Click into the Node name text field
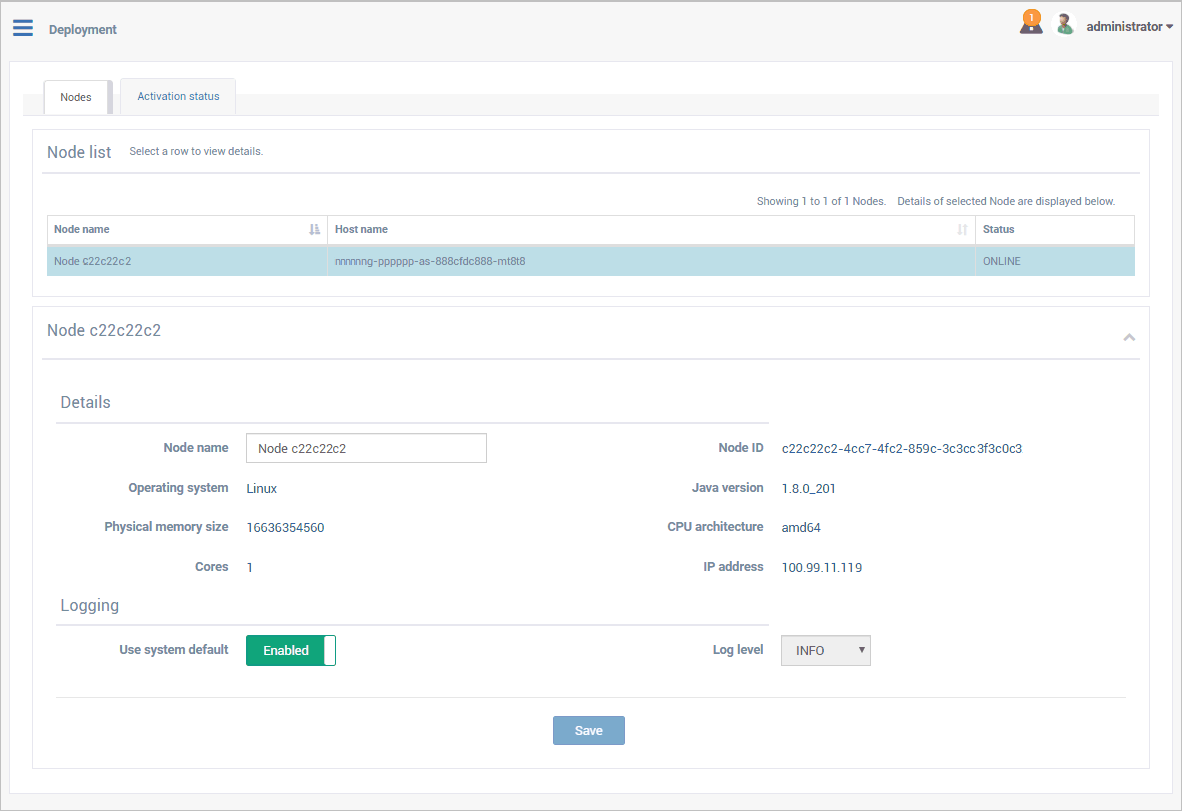This screenshot has width=1182, height=811. [366, 449]
